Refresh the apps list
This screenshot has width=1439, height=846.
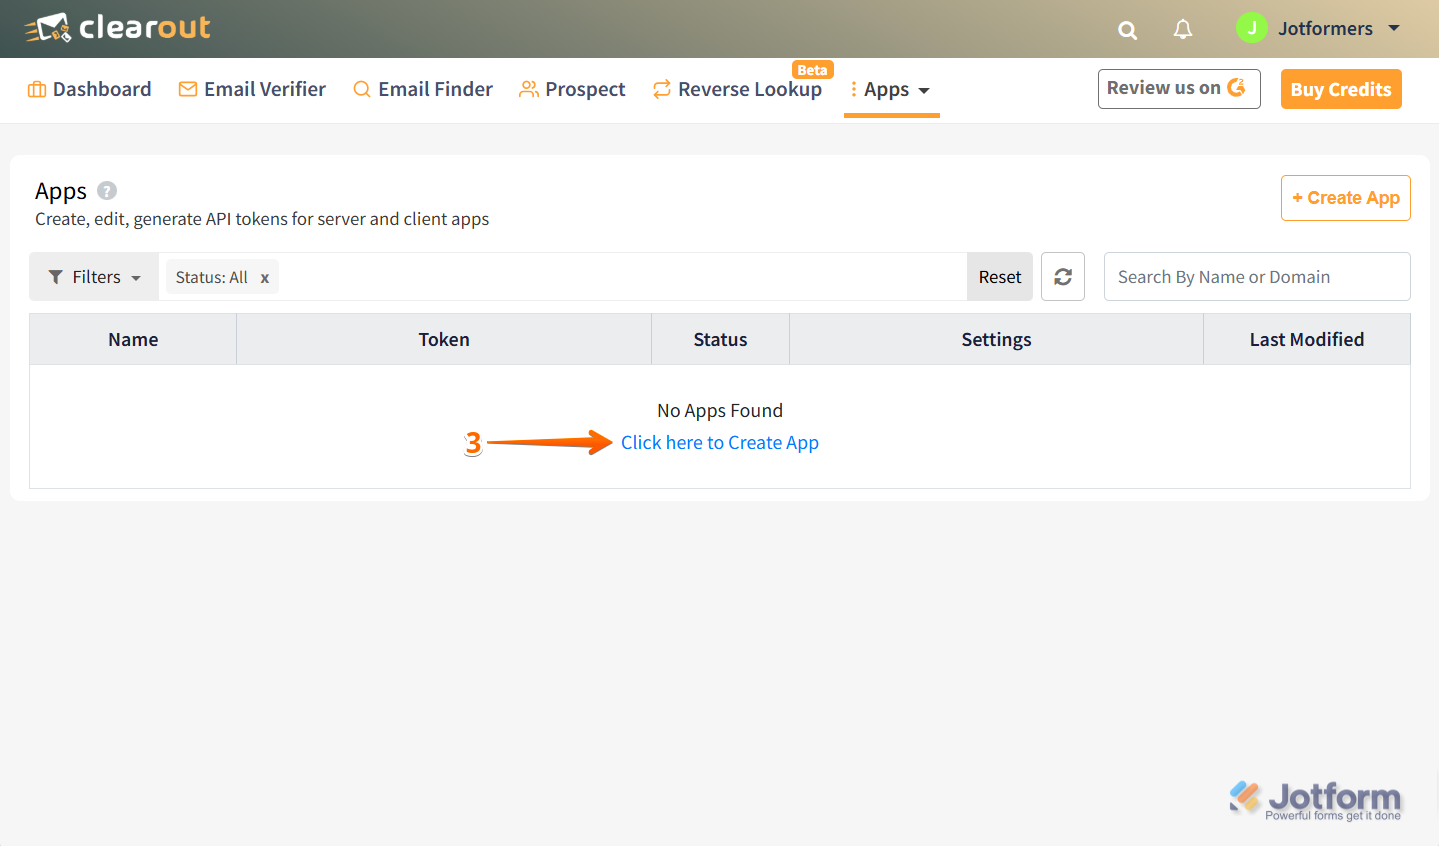1063,277
